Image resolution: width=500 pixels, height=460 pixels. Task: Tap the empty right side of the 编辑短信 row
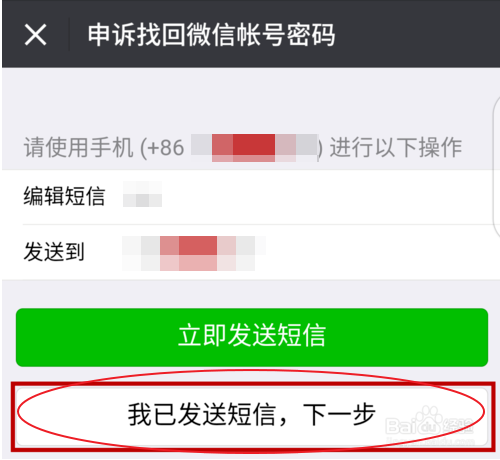[x=330, y=196]
